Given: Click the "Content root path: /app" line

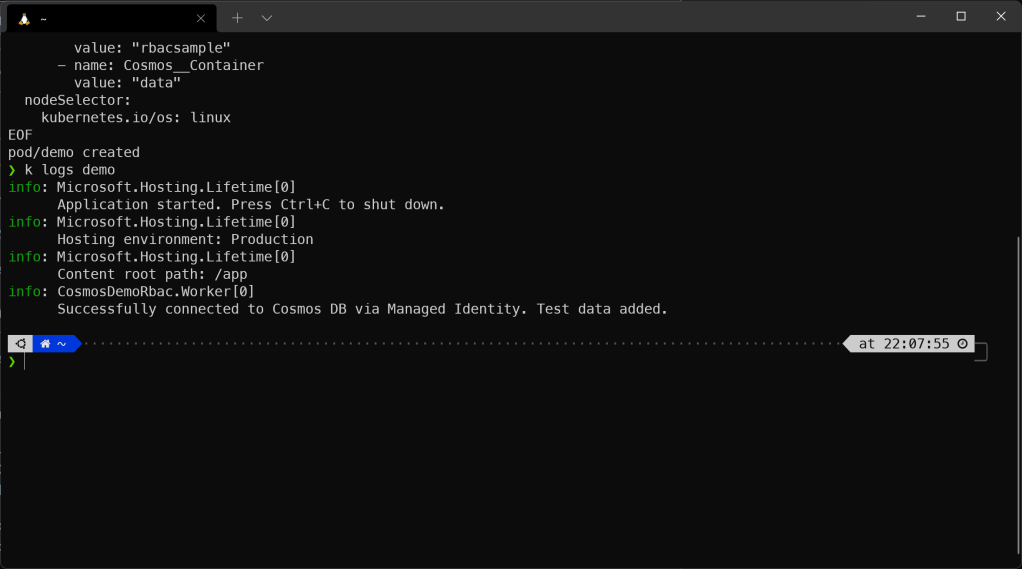Looking at the screenshot, I should [x=152, y=274].
